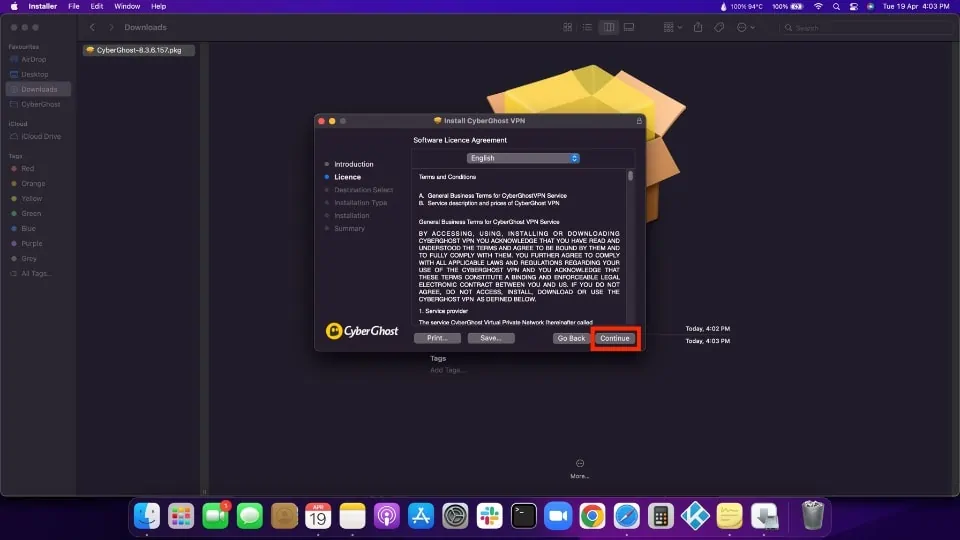960x540 pixels.
Task: Open the Finder action menu dropdown
Action: 745,28
